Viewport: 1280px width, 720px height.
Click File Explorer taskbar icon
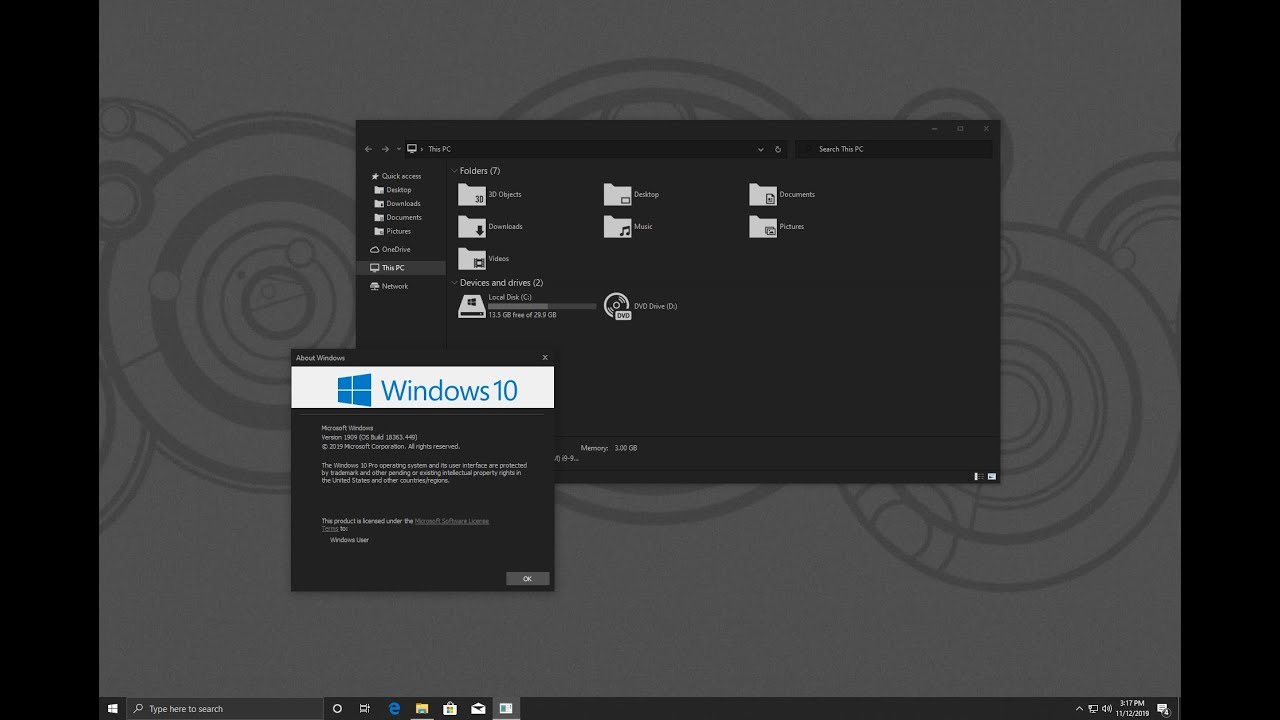point(422,708)
